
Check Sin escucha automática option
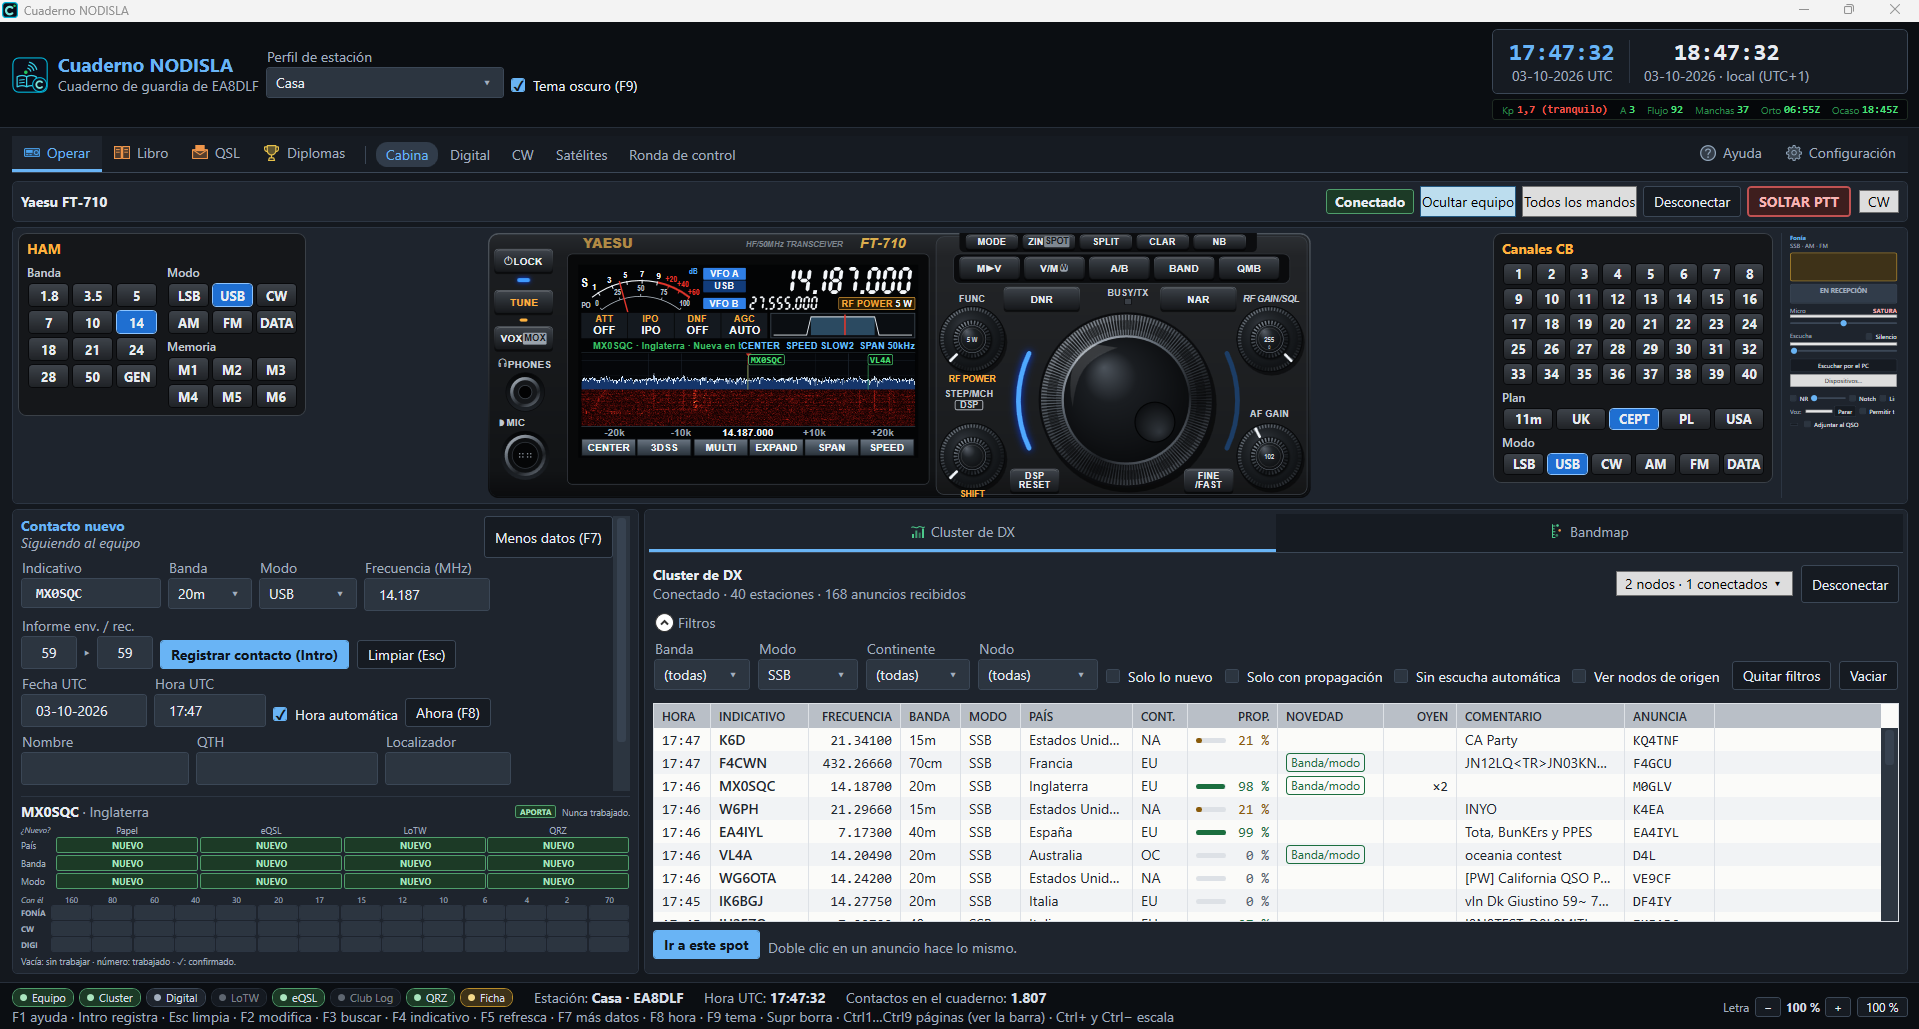pos(1401,677)
